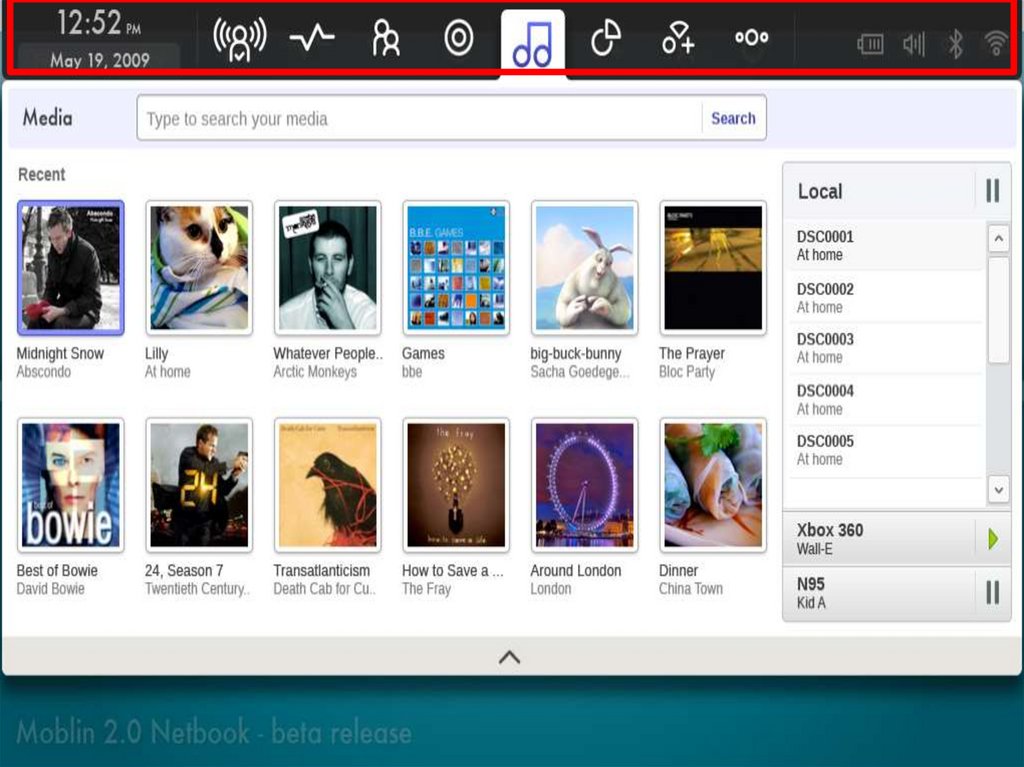The width and height of the screenshot is (1024, 767).
Task: Click the Bluetooth status icon
Action: point(955,44)
